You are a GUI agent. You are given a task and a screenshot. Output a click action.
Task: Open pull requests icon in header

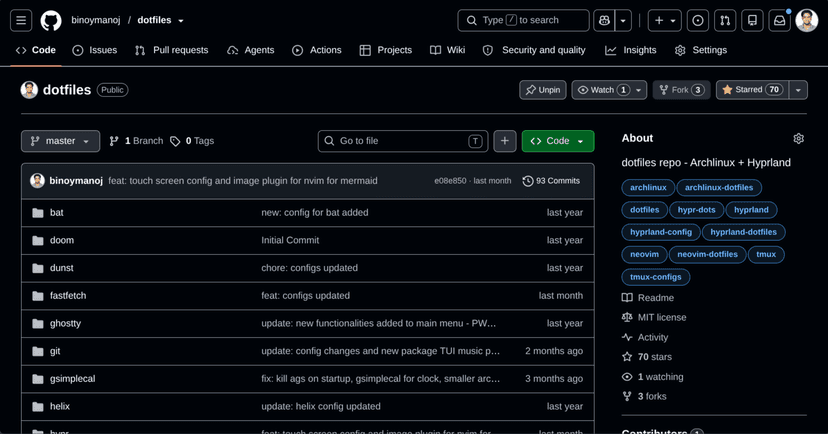pos(725,21)
